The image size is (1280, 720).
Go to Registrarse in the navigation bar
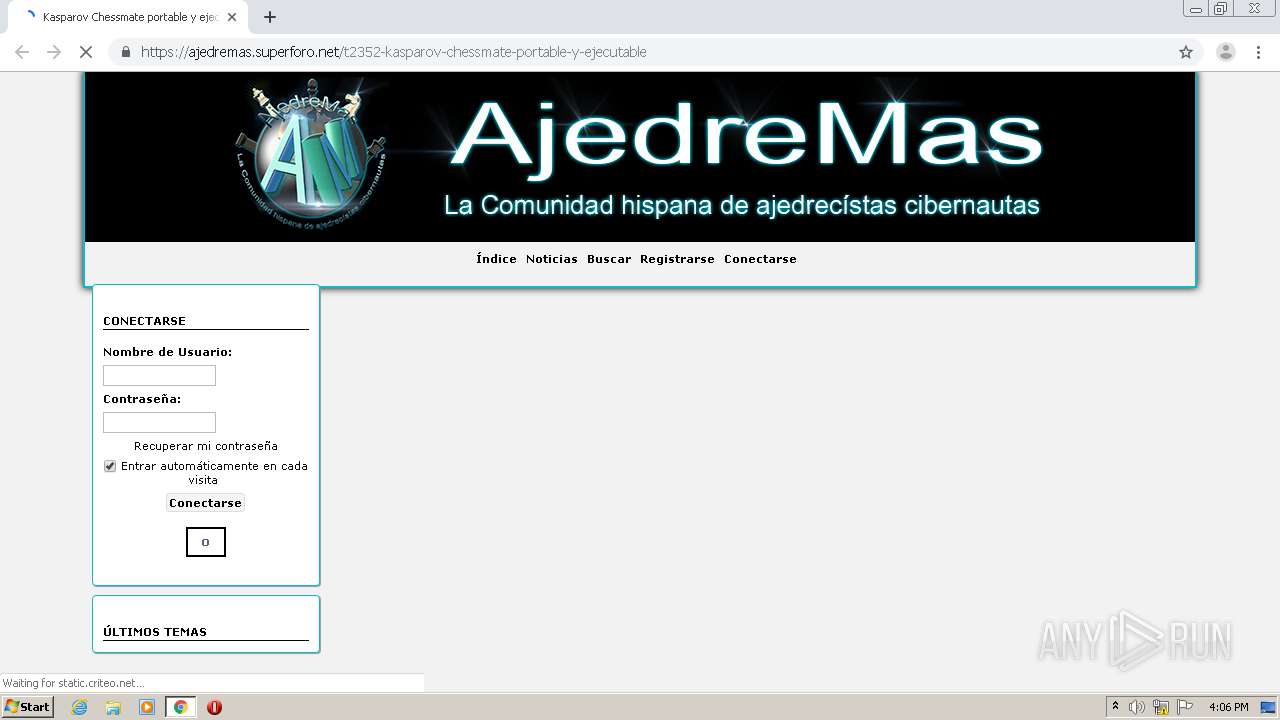click(677, 259)
